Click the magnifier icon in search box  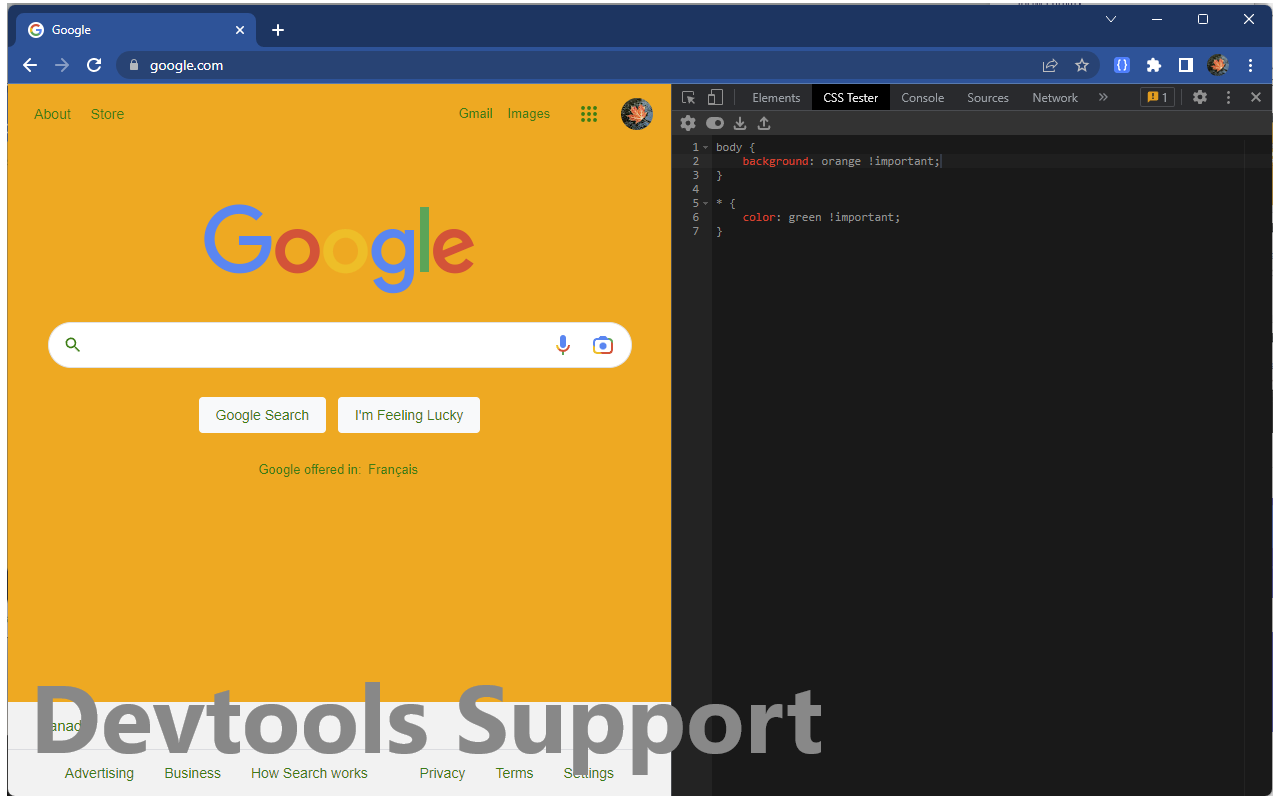[x=72, y=345]
